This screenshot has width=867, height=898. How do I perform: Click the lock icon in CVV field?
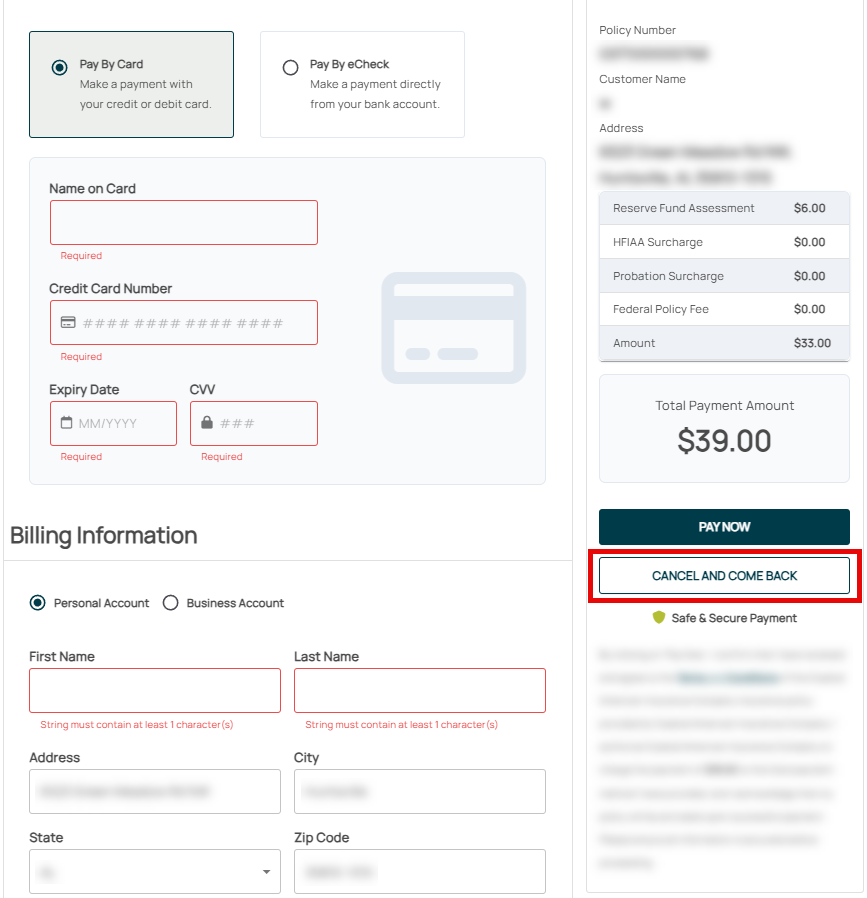pos(207,423)
